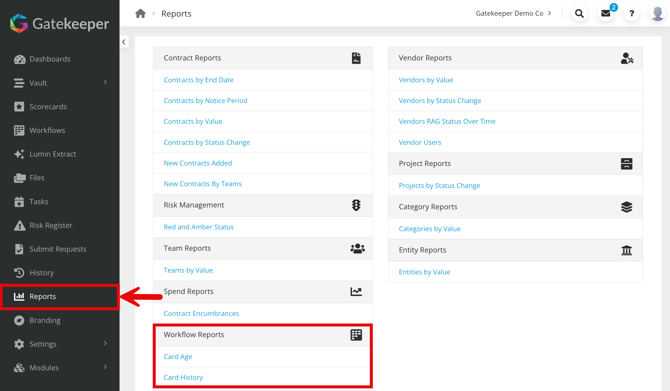Click the Tasks calendar icon
The width and height of the screenshot is (670, 391).
coord(19,202)
